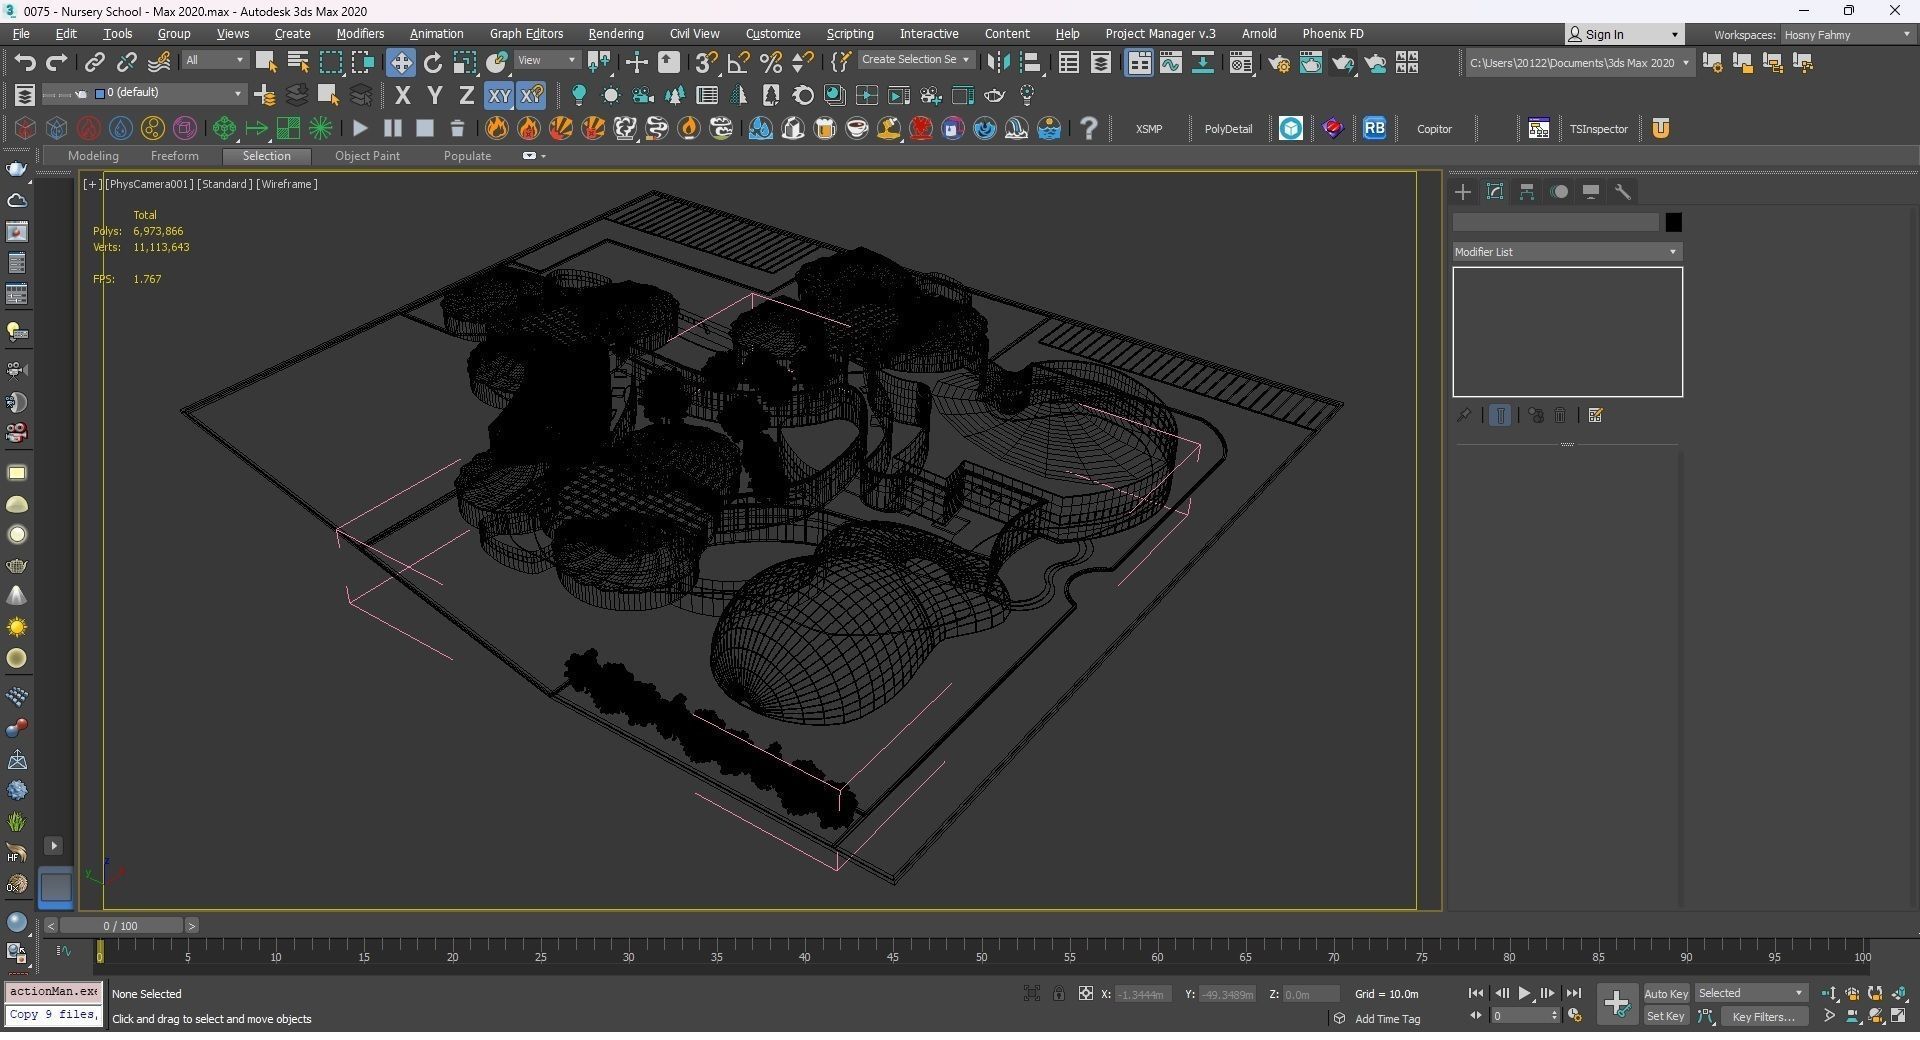Toggle Percent Snap
The height and width of the screenshot is (1040, 1920).
click(770, 63)
